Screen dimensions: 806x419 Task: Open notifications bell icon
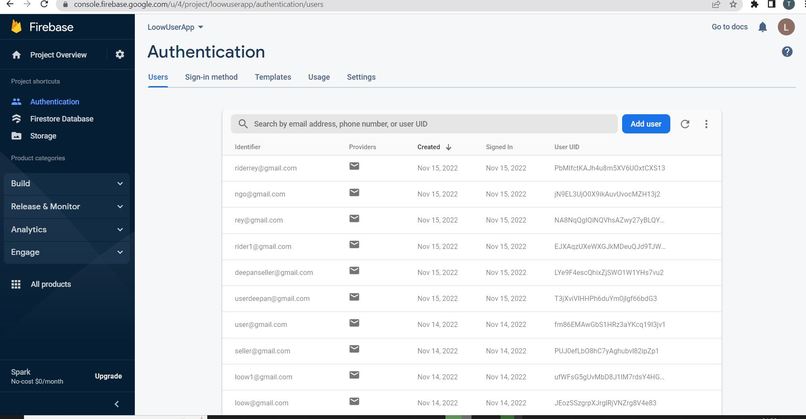[763, 27]
